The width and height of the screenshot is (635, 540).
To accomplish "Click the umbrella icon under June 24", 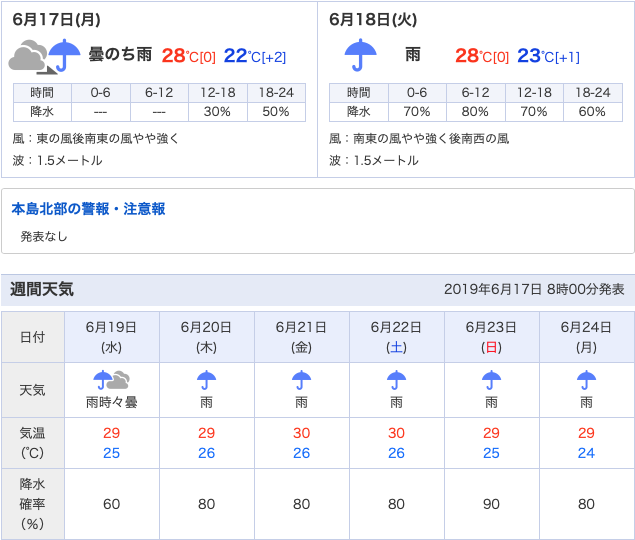I will click(586, 380).
